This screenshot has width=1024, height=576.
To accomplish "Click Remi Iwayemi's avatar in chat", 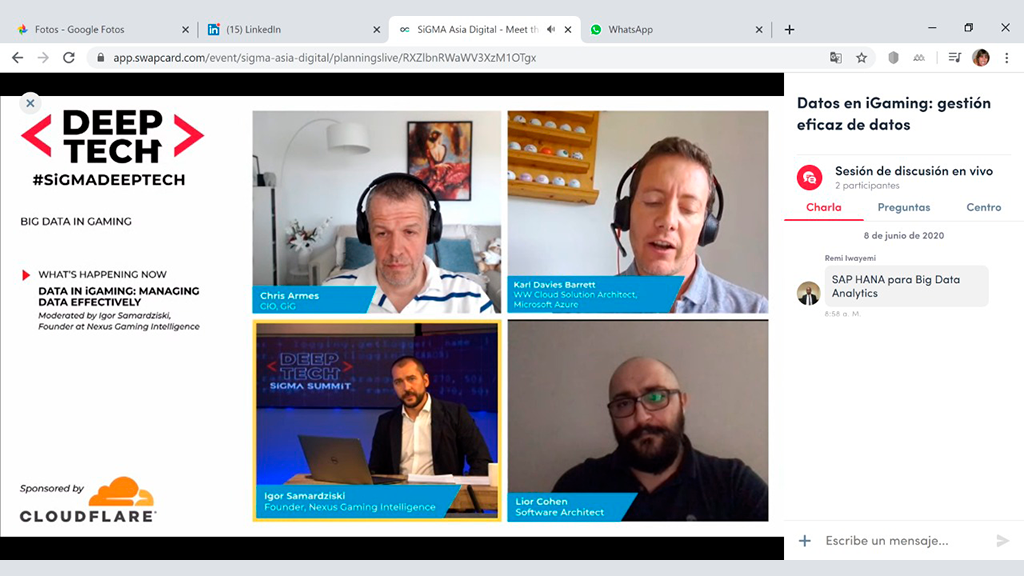I will coord(809,293).
